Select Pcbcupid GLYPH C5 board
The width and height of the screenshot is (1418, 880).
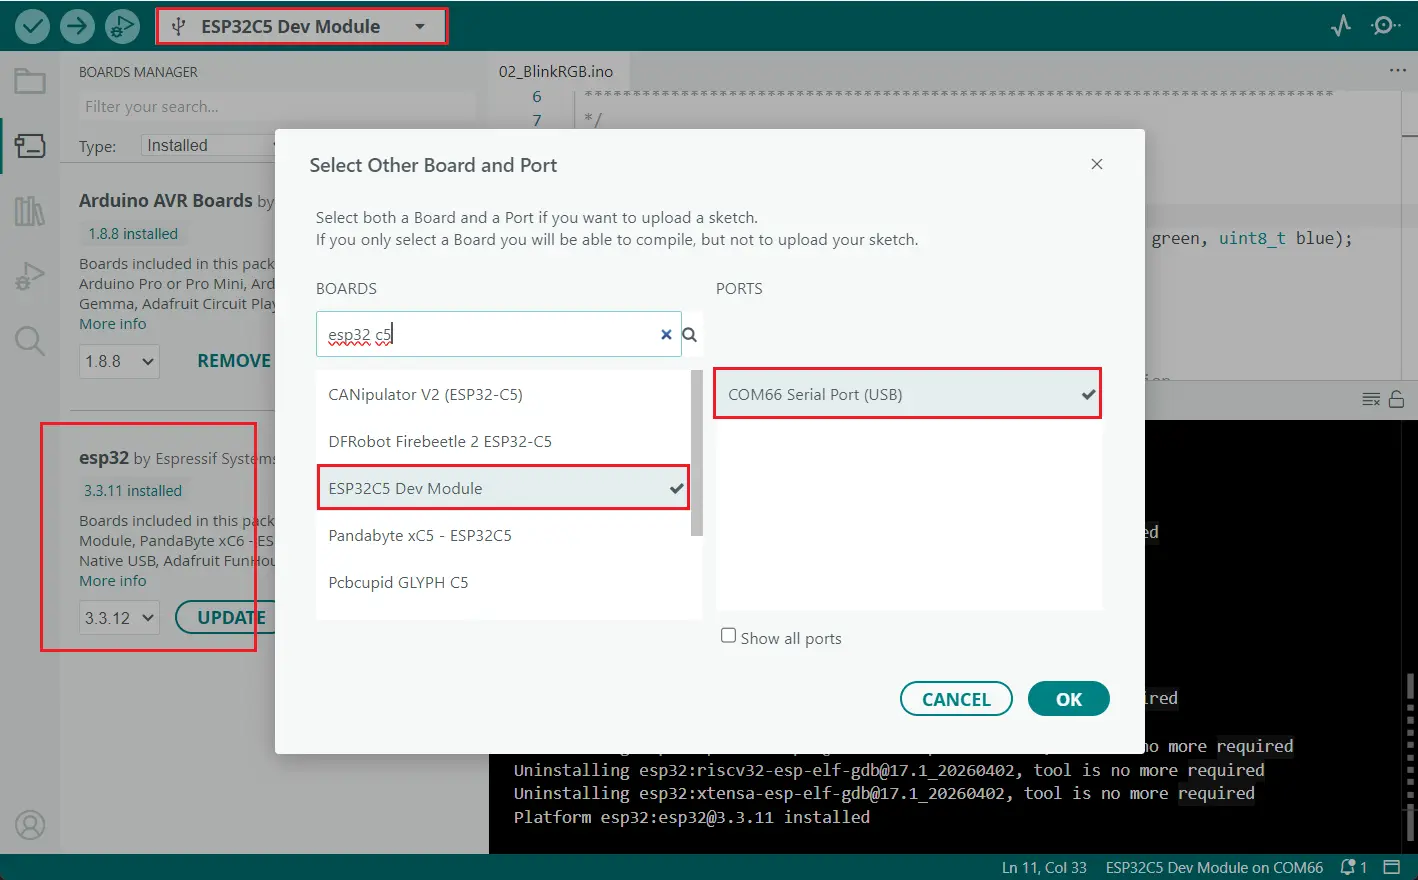[504, 582]
